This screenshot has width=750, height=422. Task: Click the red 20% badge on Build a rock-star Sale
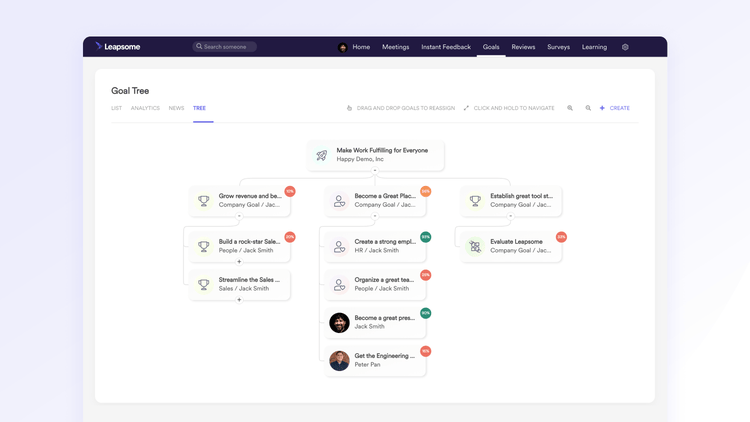click(x=290, y=237)
